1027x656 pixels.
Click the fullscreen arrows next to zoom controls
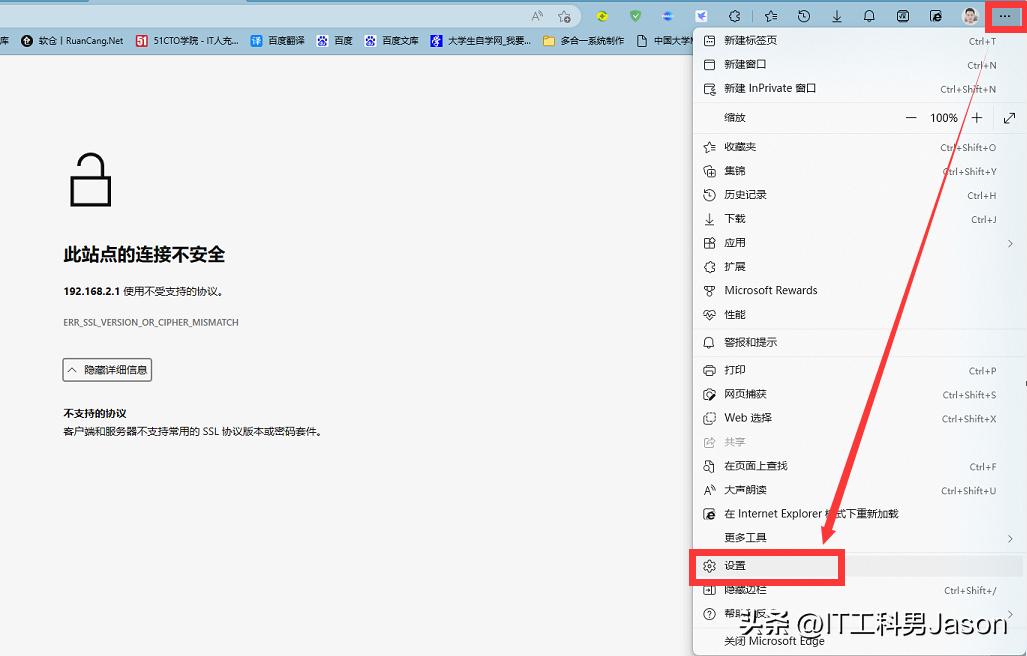click(1008, 117)
